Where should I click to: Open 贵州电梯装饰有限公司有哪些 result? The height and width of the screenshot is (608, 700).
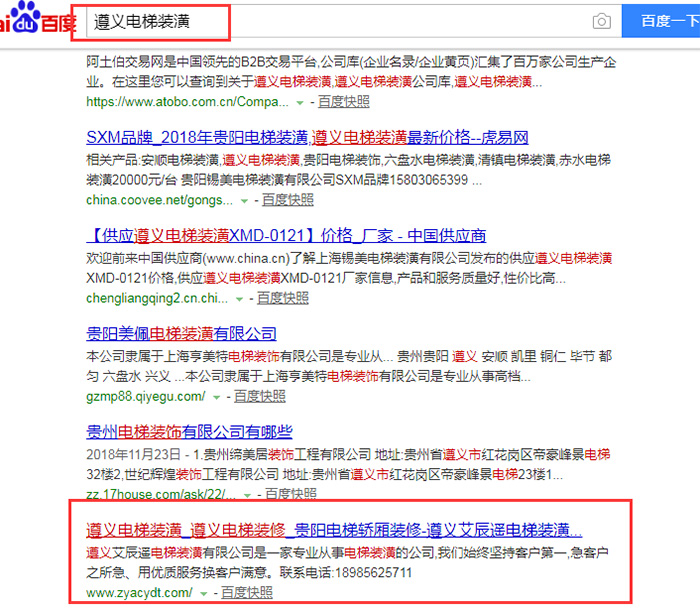(x=190, y=432)
